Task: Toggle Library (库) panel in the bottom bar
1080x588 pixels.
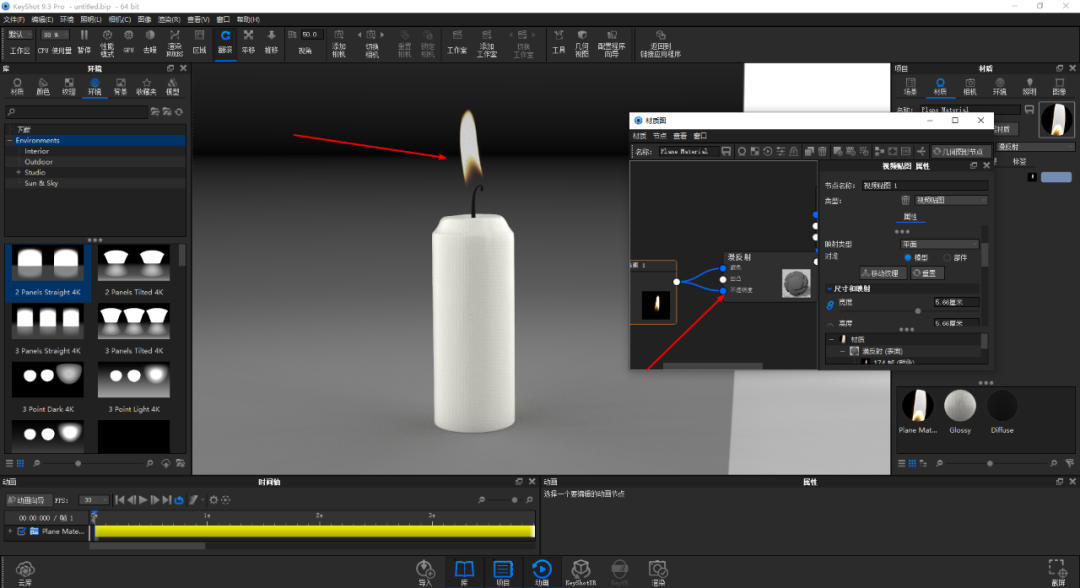Action: point(464,573)
